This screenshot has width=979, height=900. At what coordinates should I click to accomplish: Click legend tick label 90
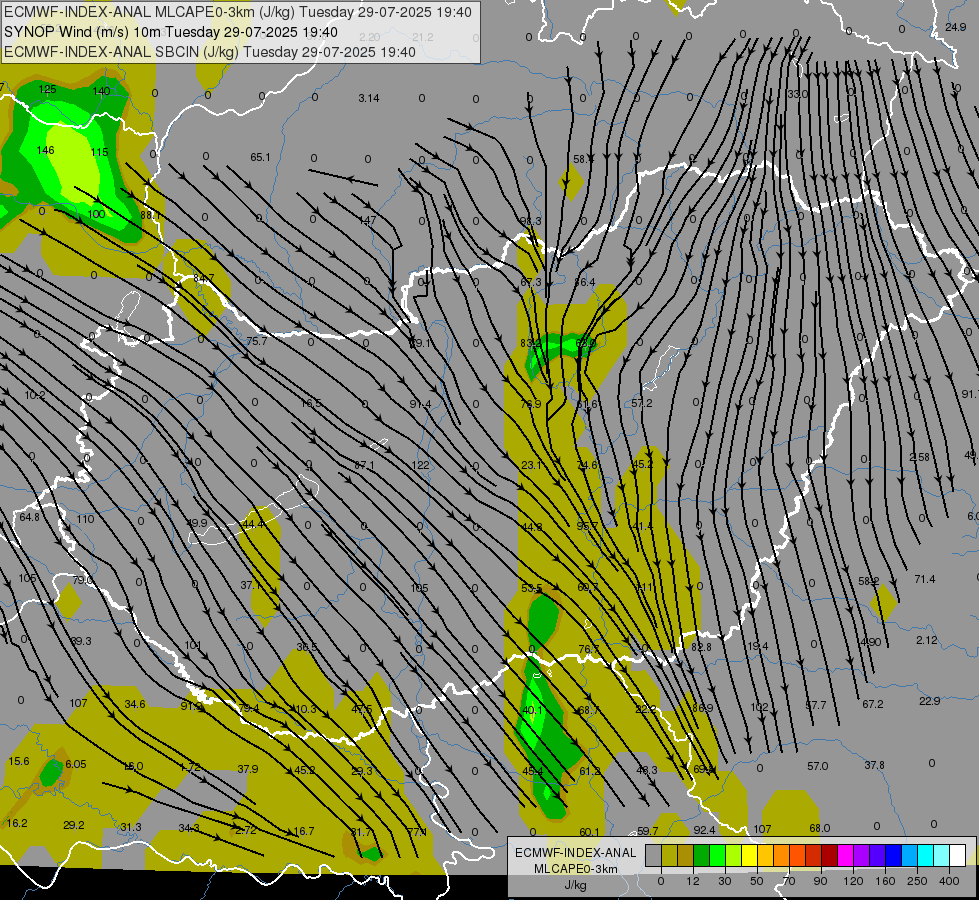point(820,881)
